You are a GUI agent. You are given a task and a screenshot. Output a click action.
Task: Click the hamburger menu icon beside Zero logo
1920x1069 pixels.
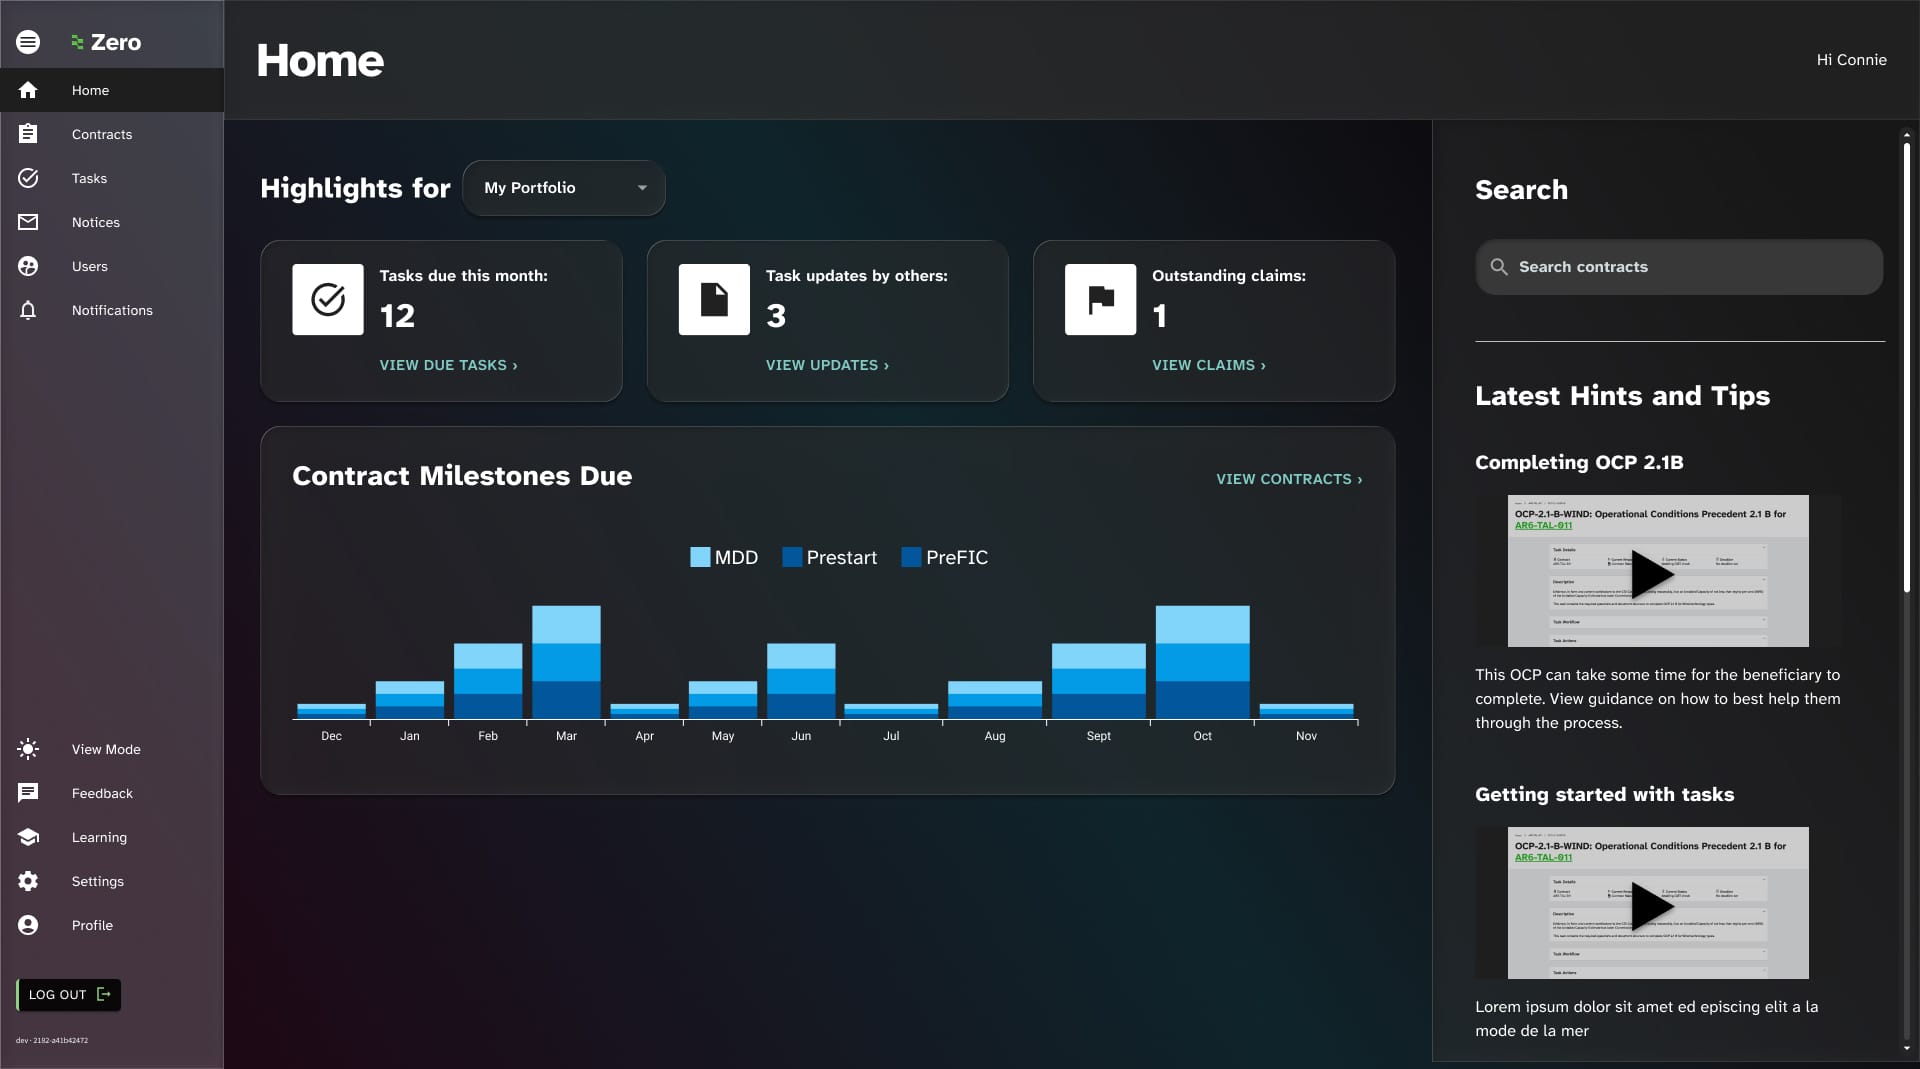(x=28, y=42)
